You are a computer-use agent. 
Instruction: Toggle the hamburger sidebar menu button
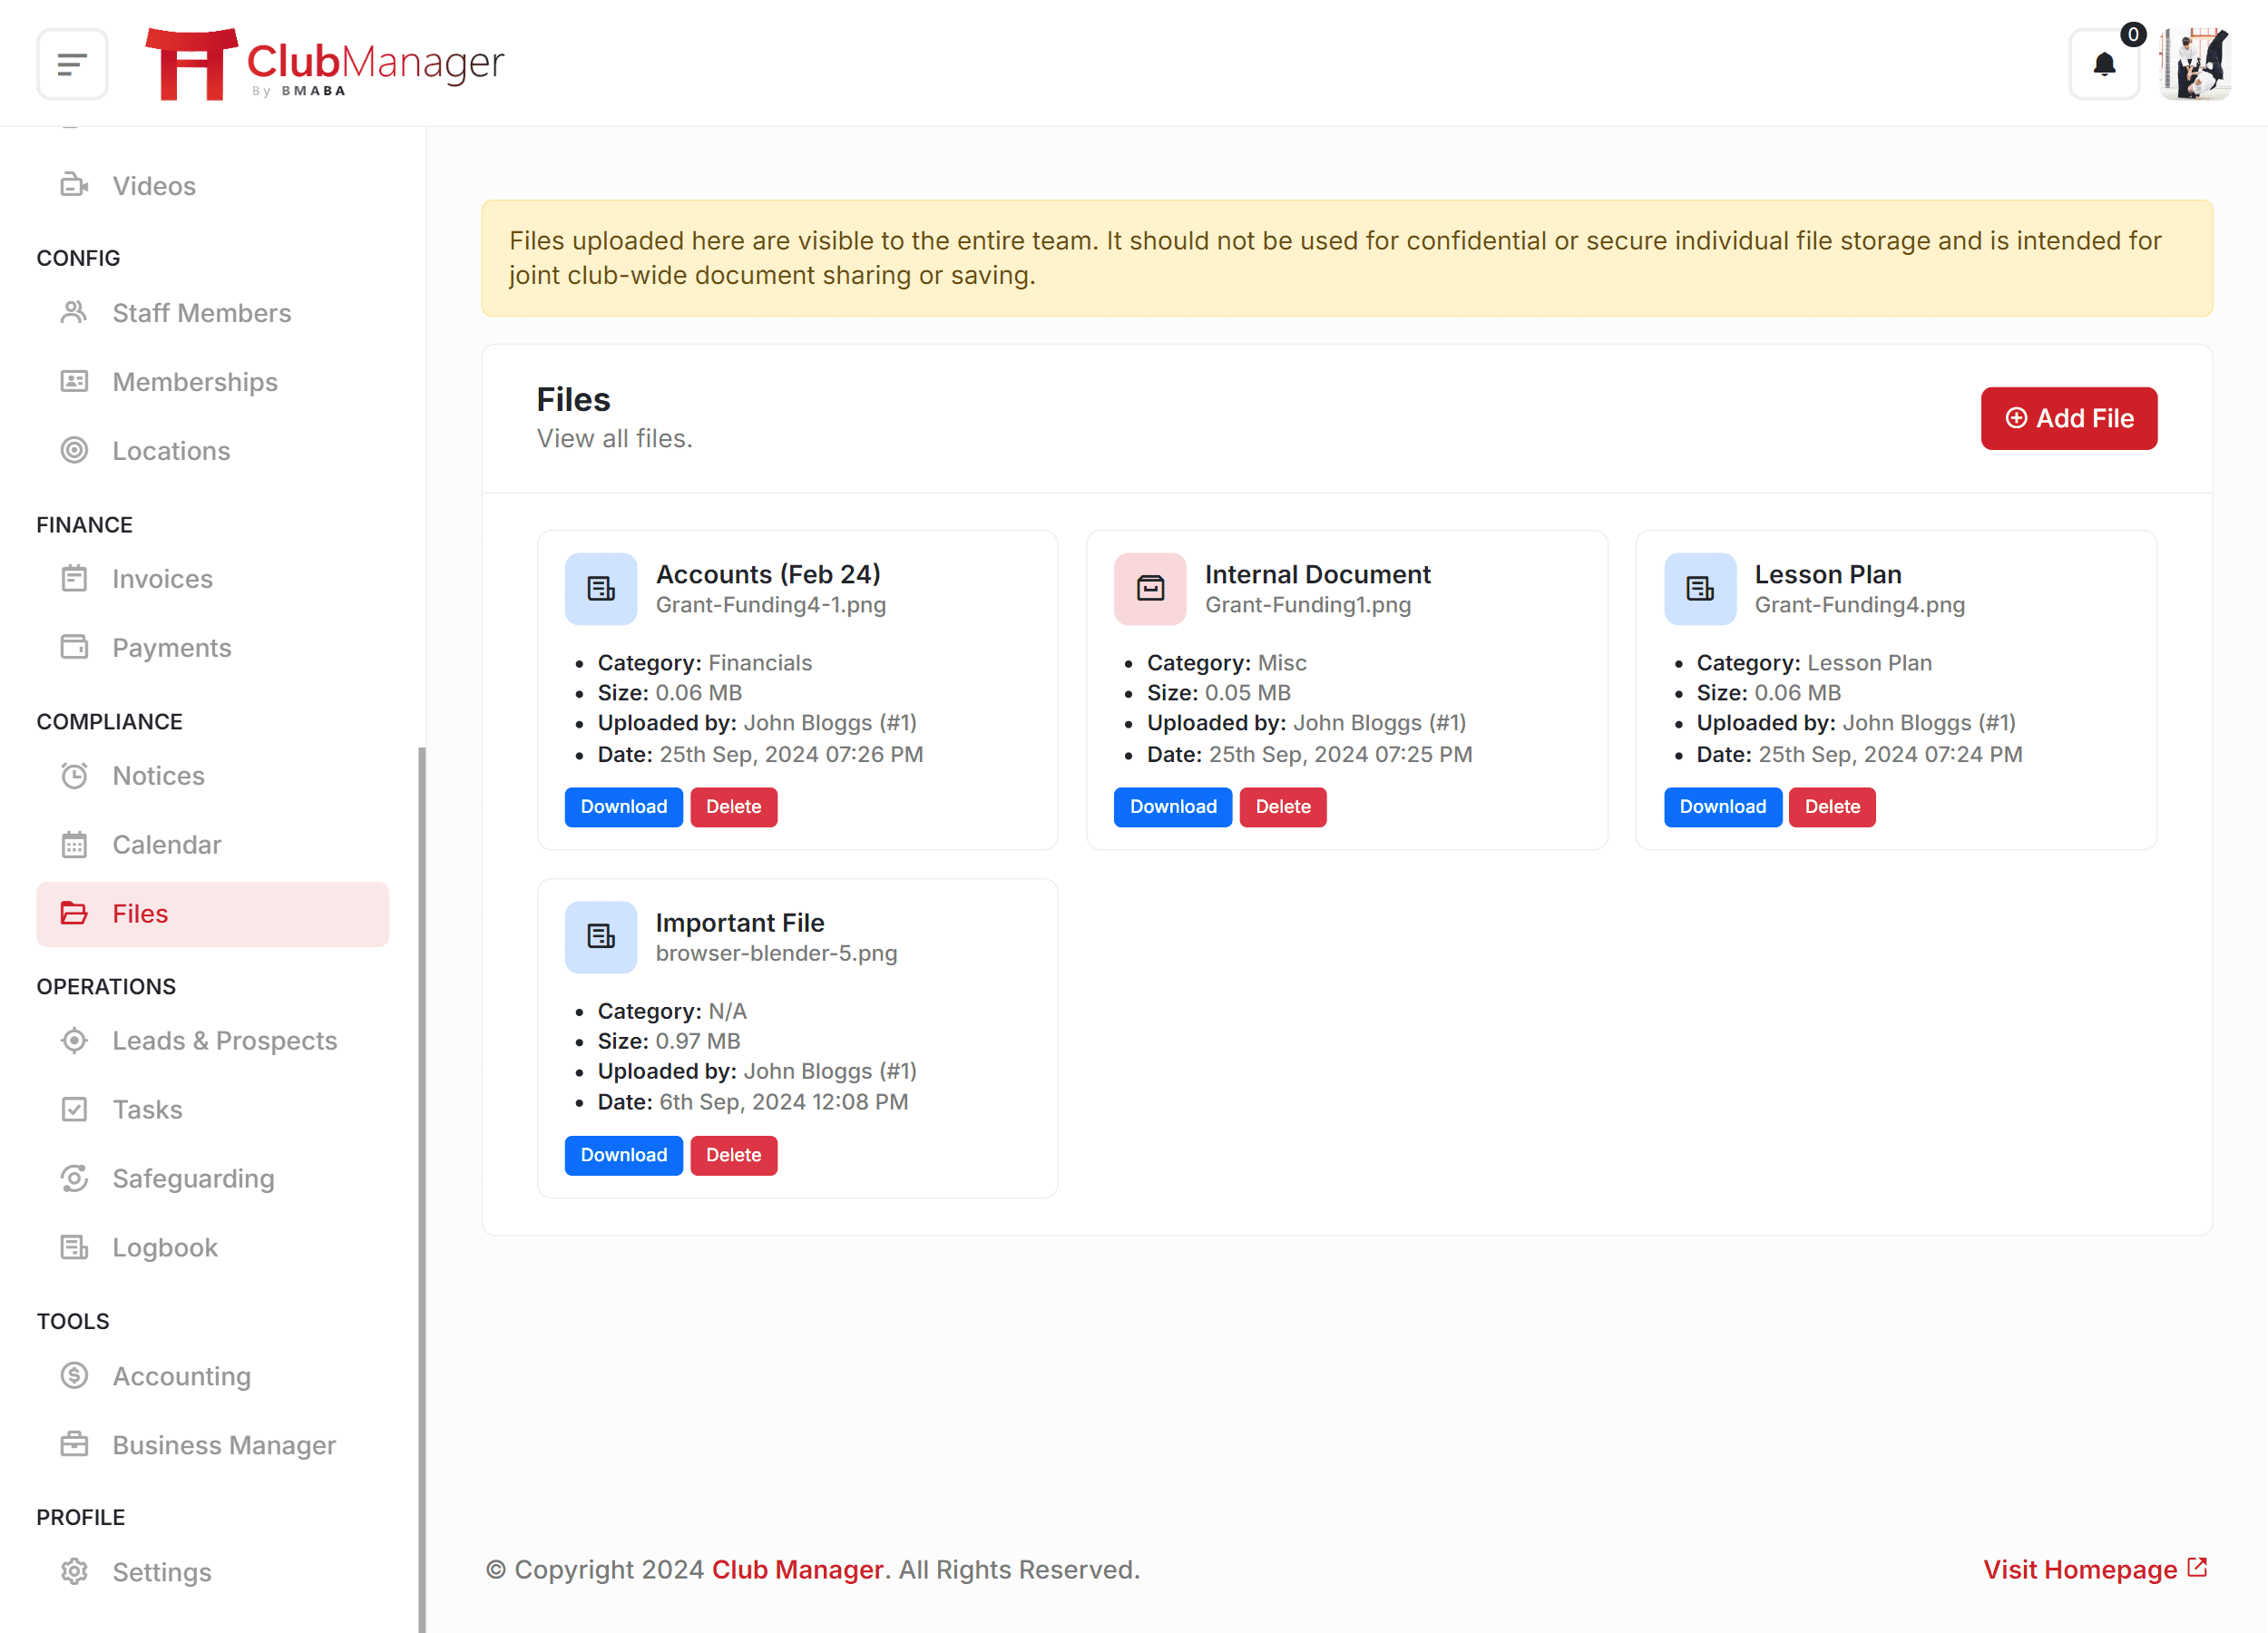tap(72, 65)
